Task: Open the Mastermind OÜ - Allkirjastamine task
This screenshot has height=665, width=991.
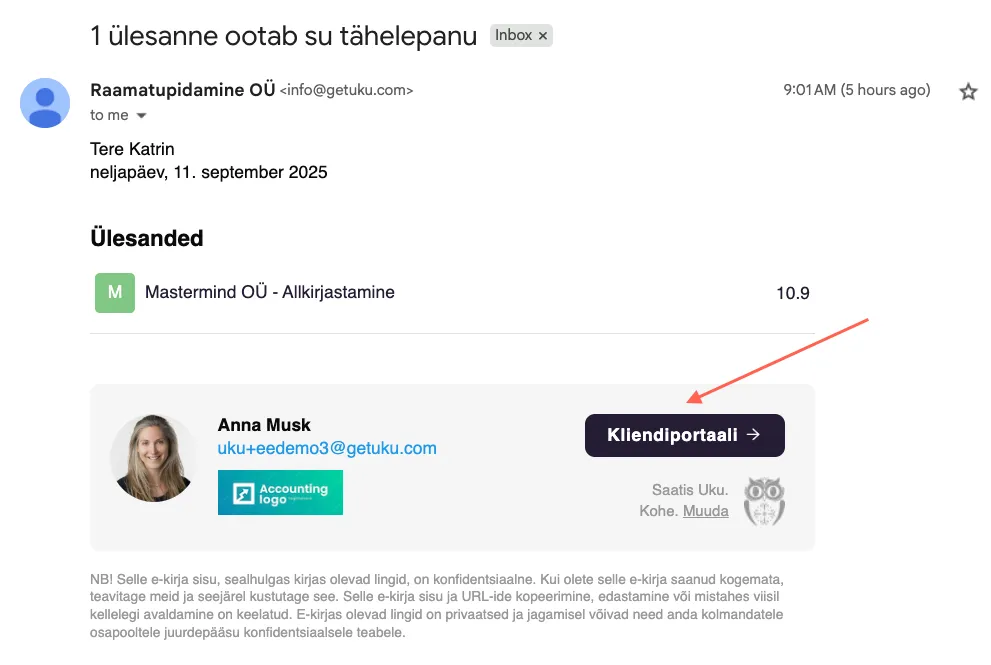Action: coord(270,293)
